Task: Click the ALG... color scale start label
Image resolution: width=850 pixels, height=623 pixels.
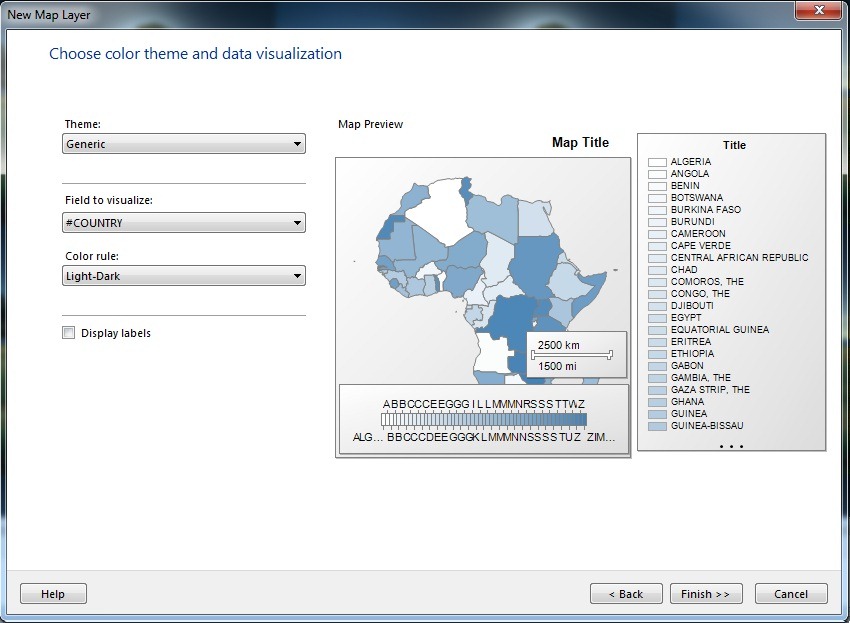Action: (x=368, y=437)
